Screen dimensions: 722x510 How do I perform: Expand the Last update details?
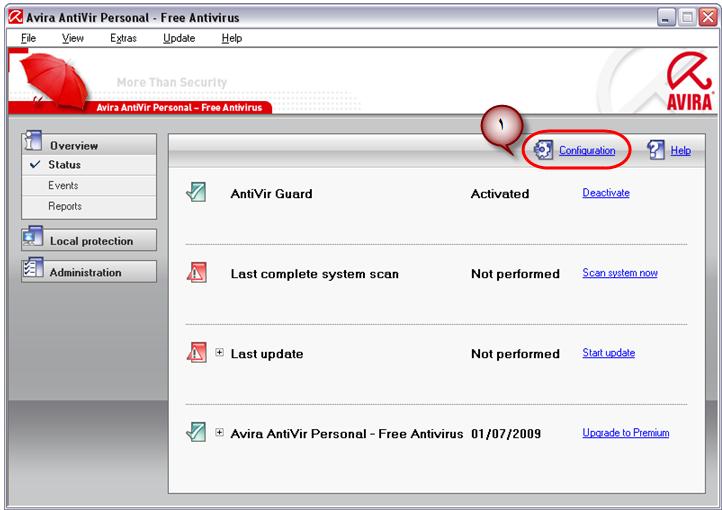pyautogui.click(x=220, y=353)
